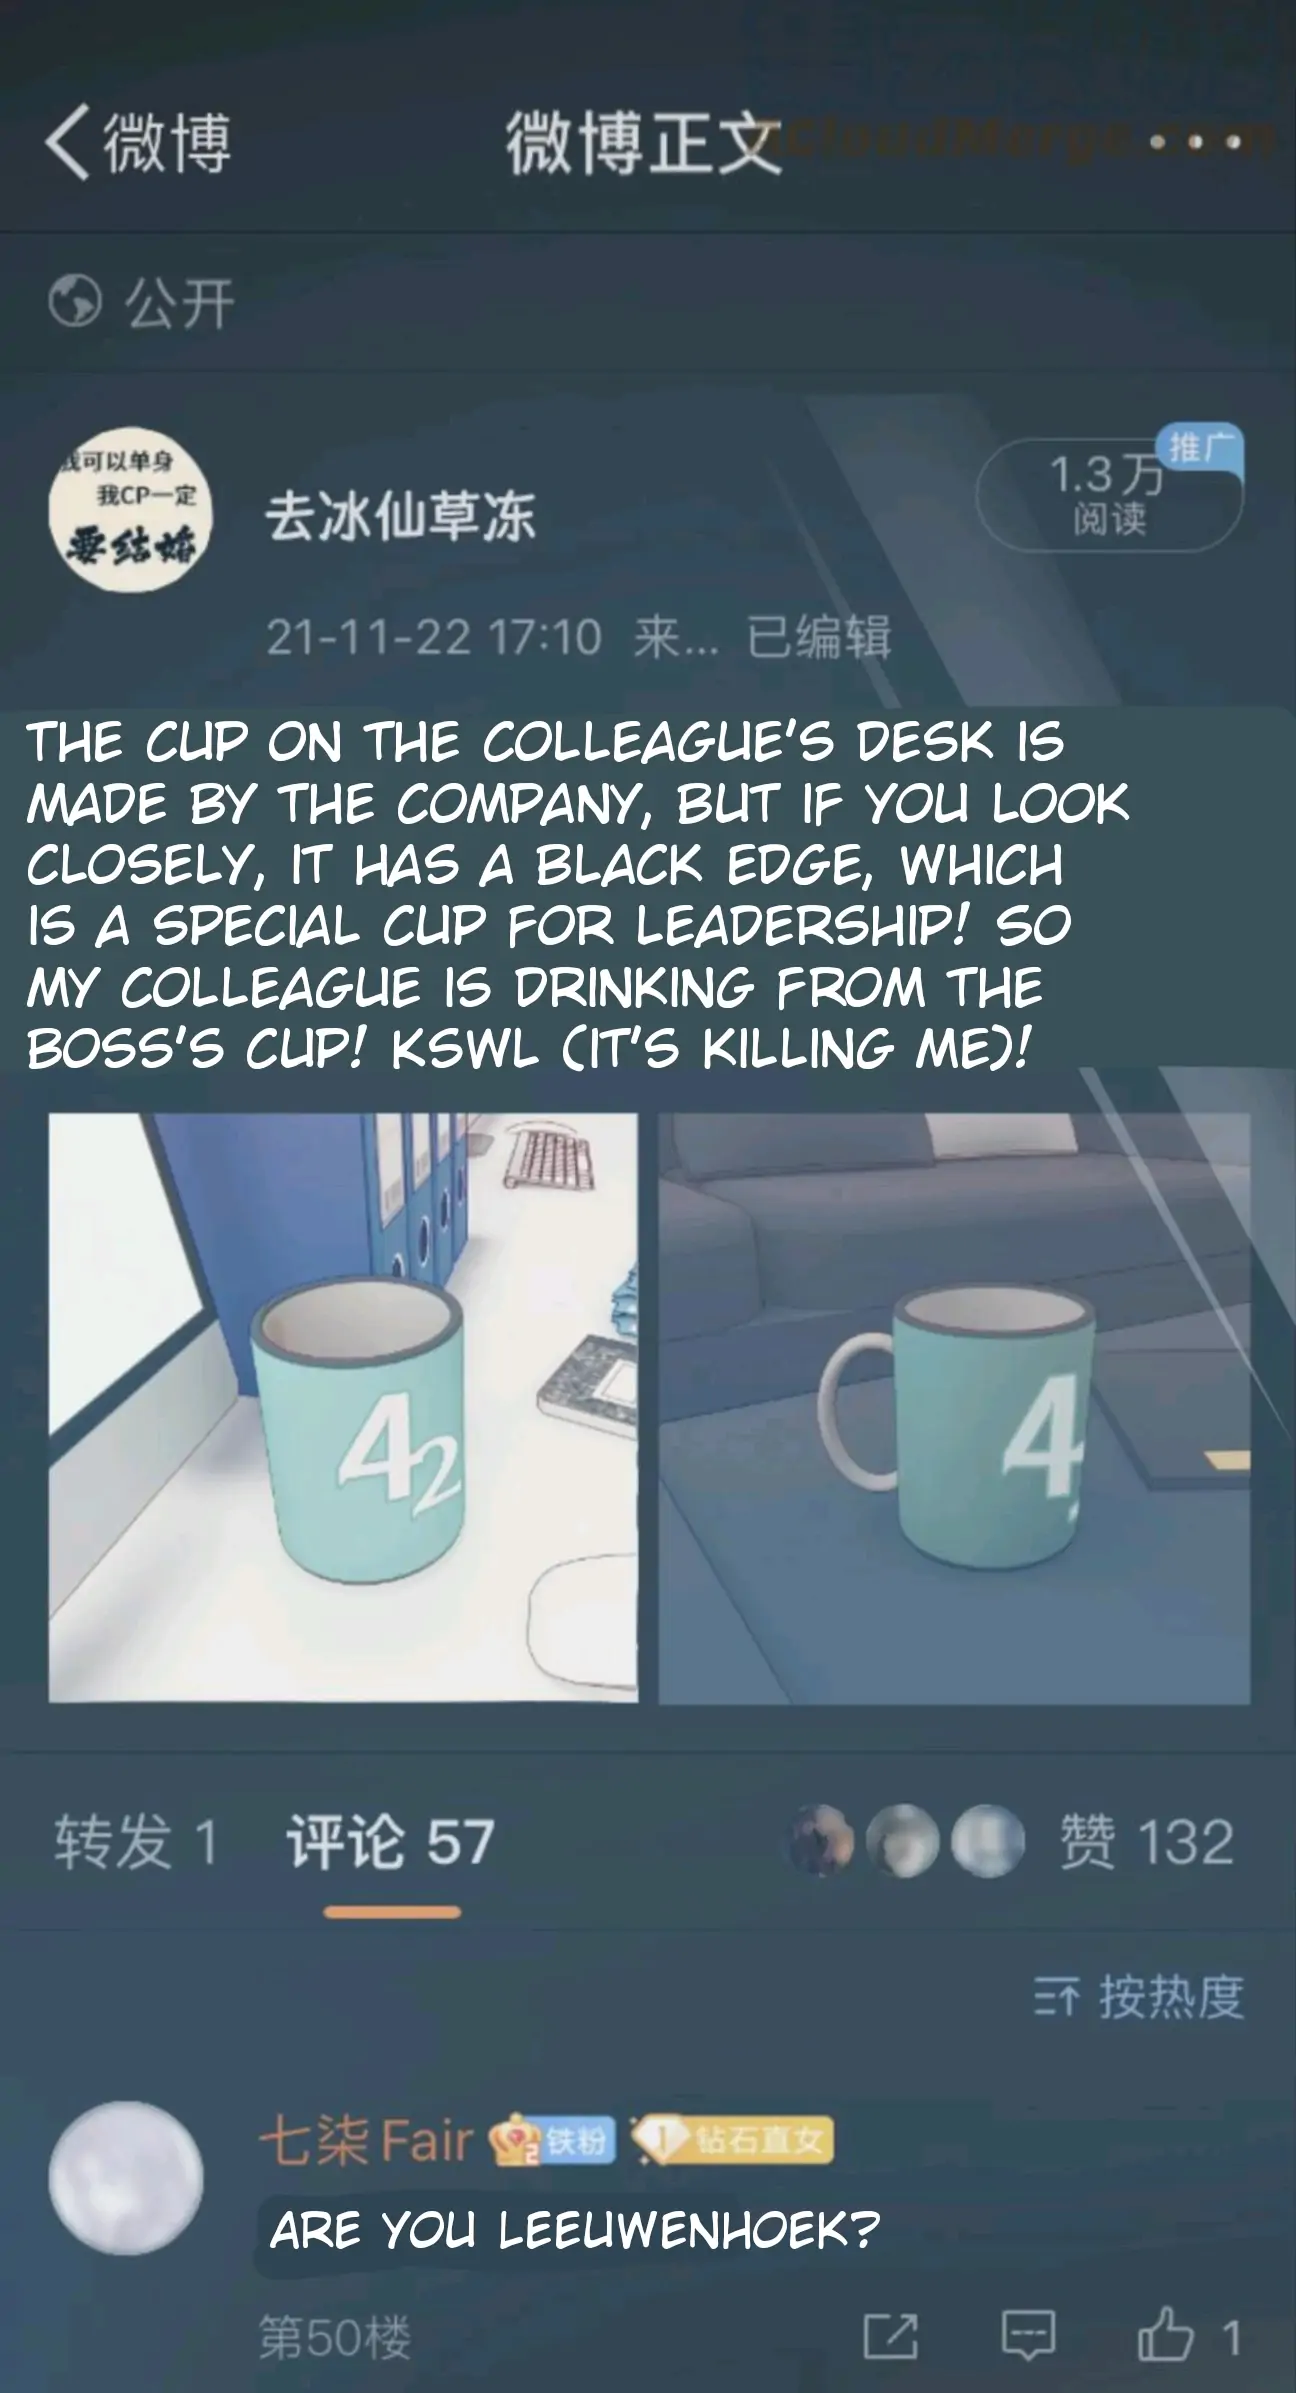
Task: Share the 七柒Fair comment via share icon
Action: click(890, 2337)
